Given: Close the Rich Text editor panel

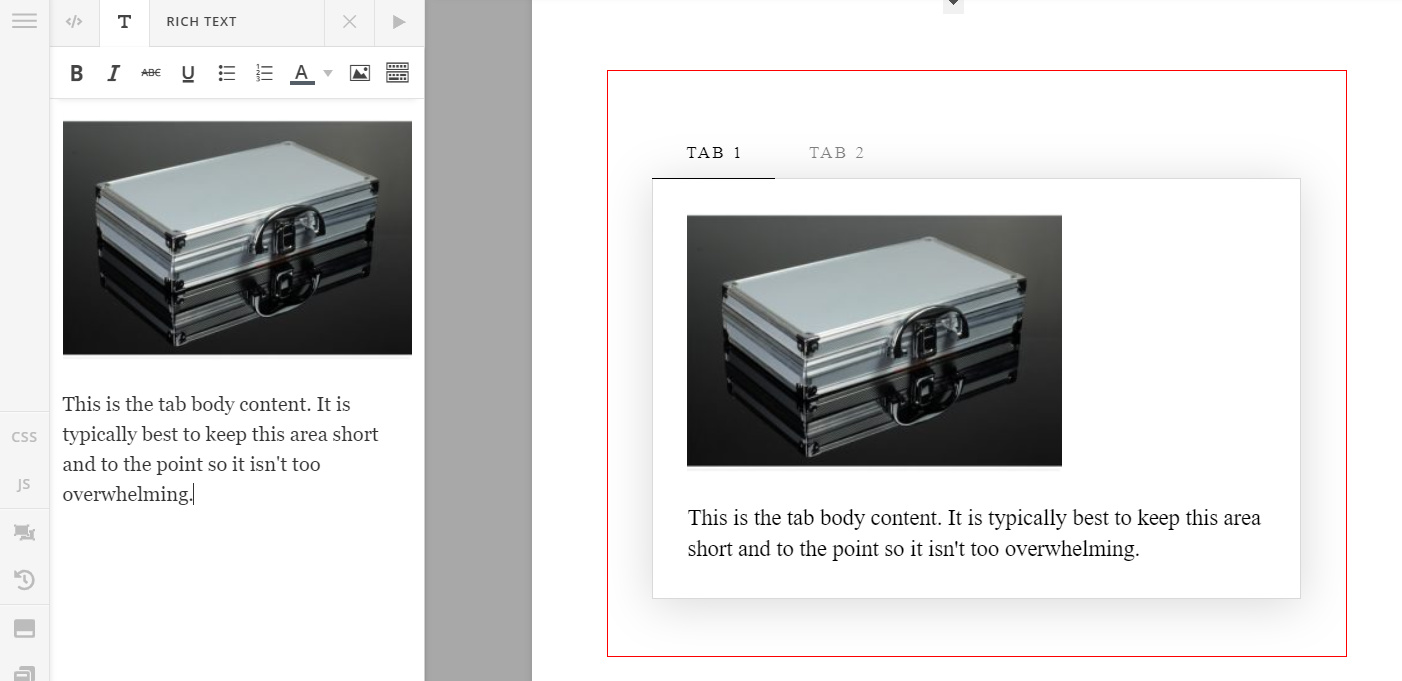Looking at the screenshot, I should click(x=349, y=22).
